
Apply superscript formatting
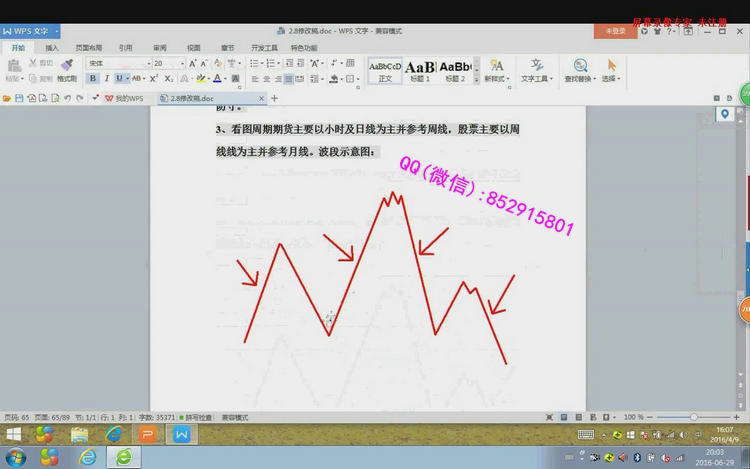[155, 78]
